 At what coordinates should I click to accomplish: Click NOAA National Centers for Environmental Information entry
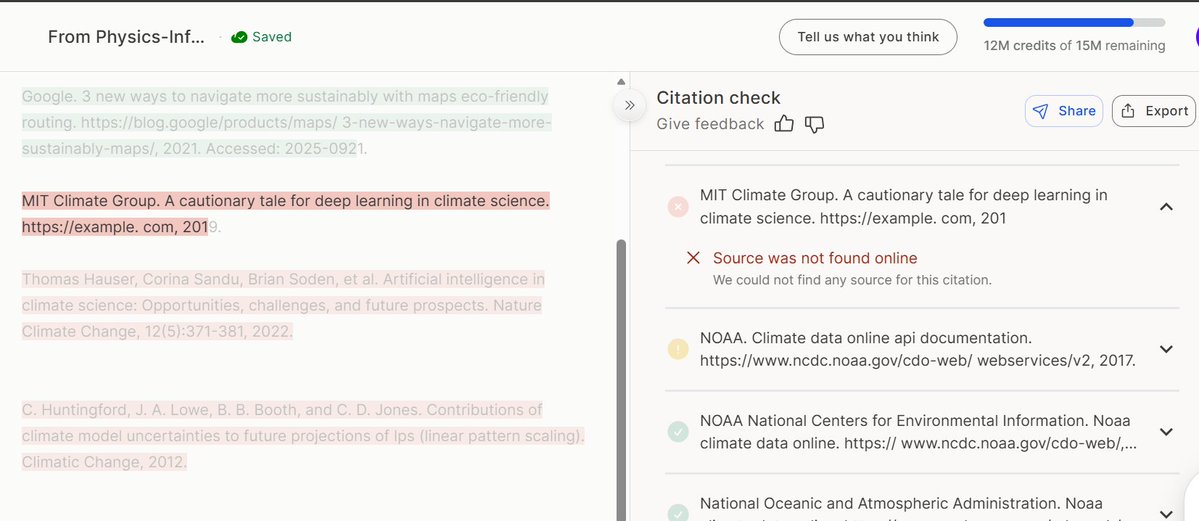922,432
